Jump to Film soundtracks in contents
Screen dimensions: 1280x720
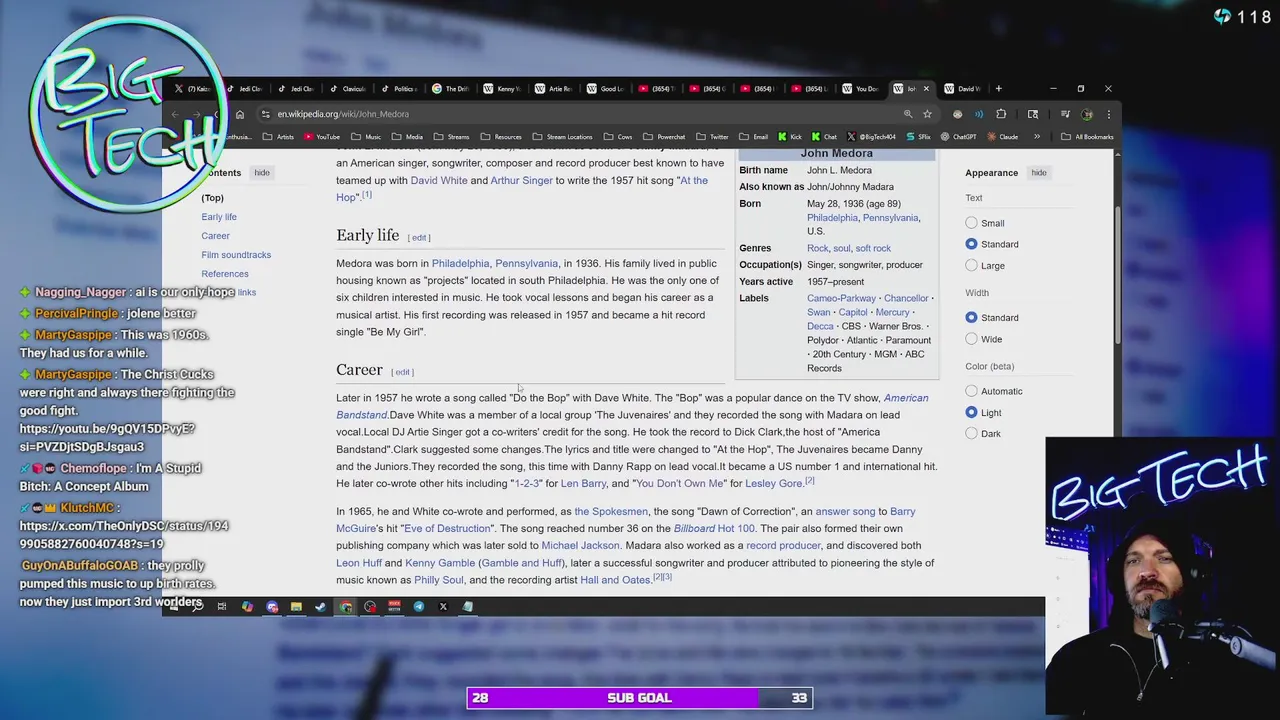[236, 255]
